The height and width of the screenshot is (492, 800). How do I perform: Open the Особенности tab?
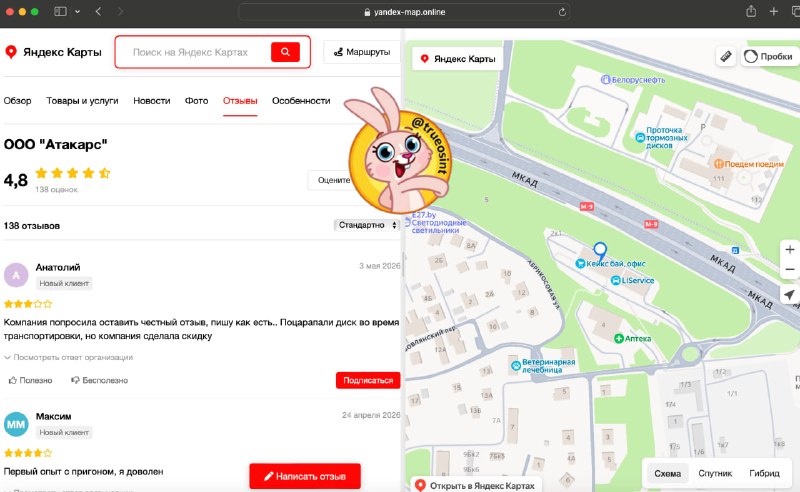pos(301,101)
